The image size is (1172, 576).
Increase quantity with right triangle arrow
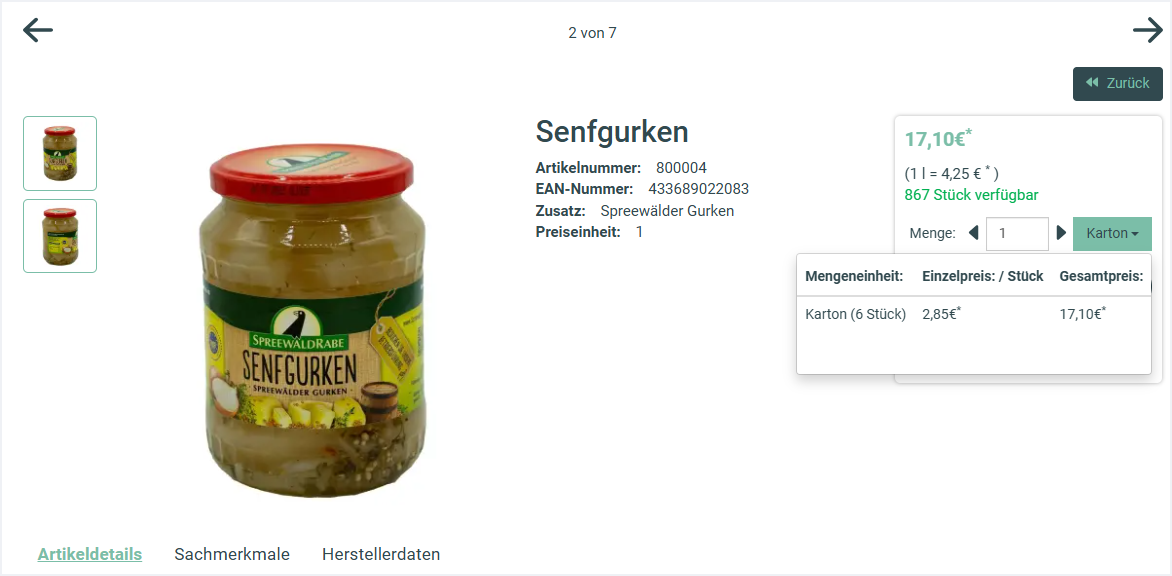1061,233
